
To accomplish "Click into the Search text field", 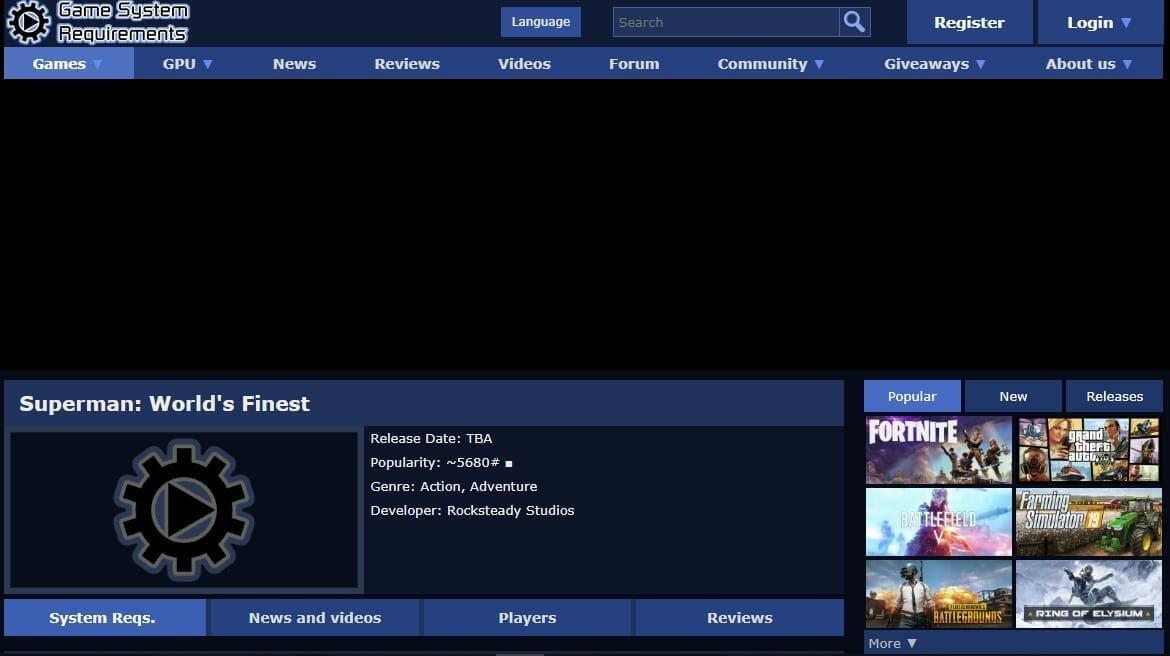I will (725, 22).
